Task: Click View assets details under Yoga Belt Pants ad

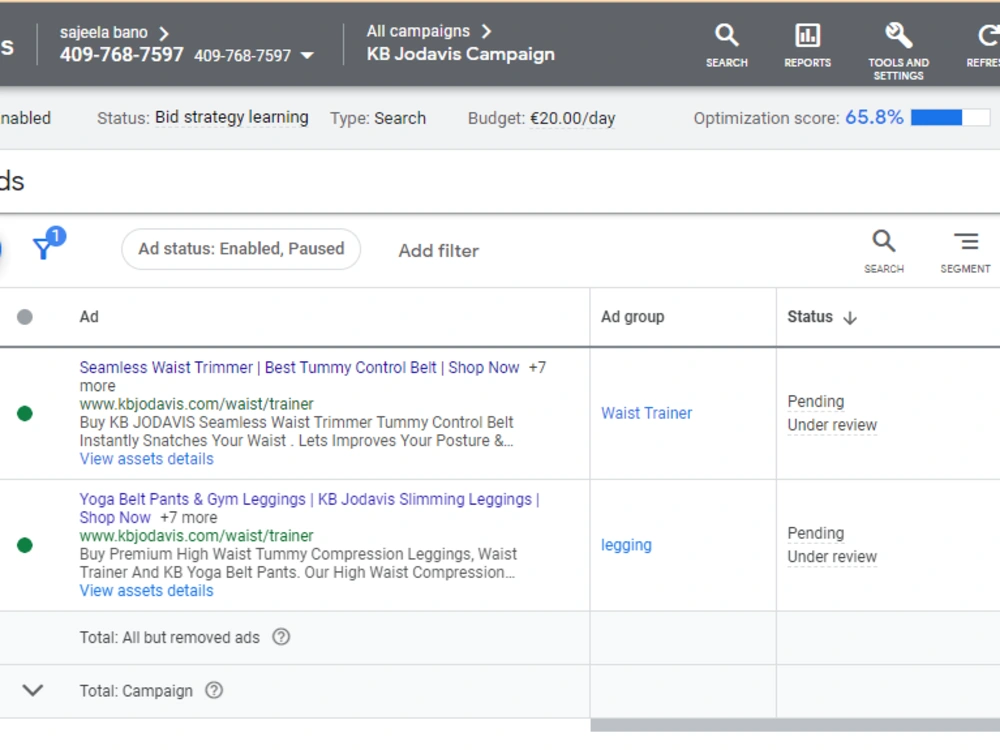Action: pyautogui.click(x=146, y=591)
